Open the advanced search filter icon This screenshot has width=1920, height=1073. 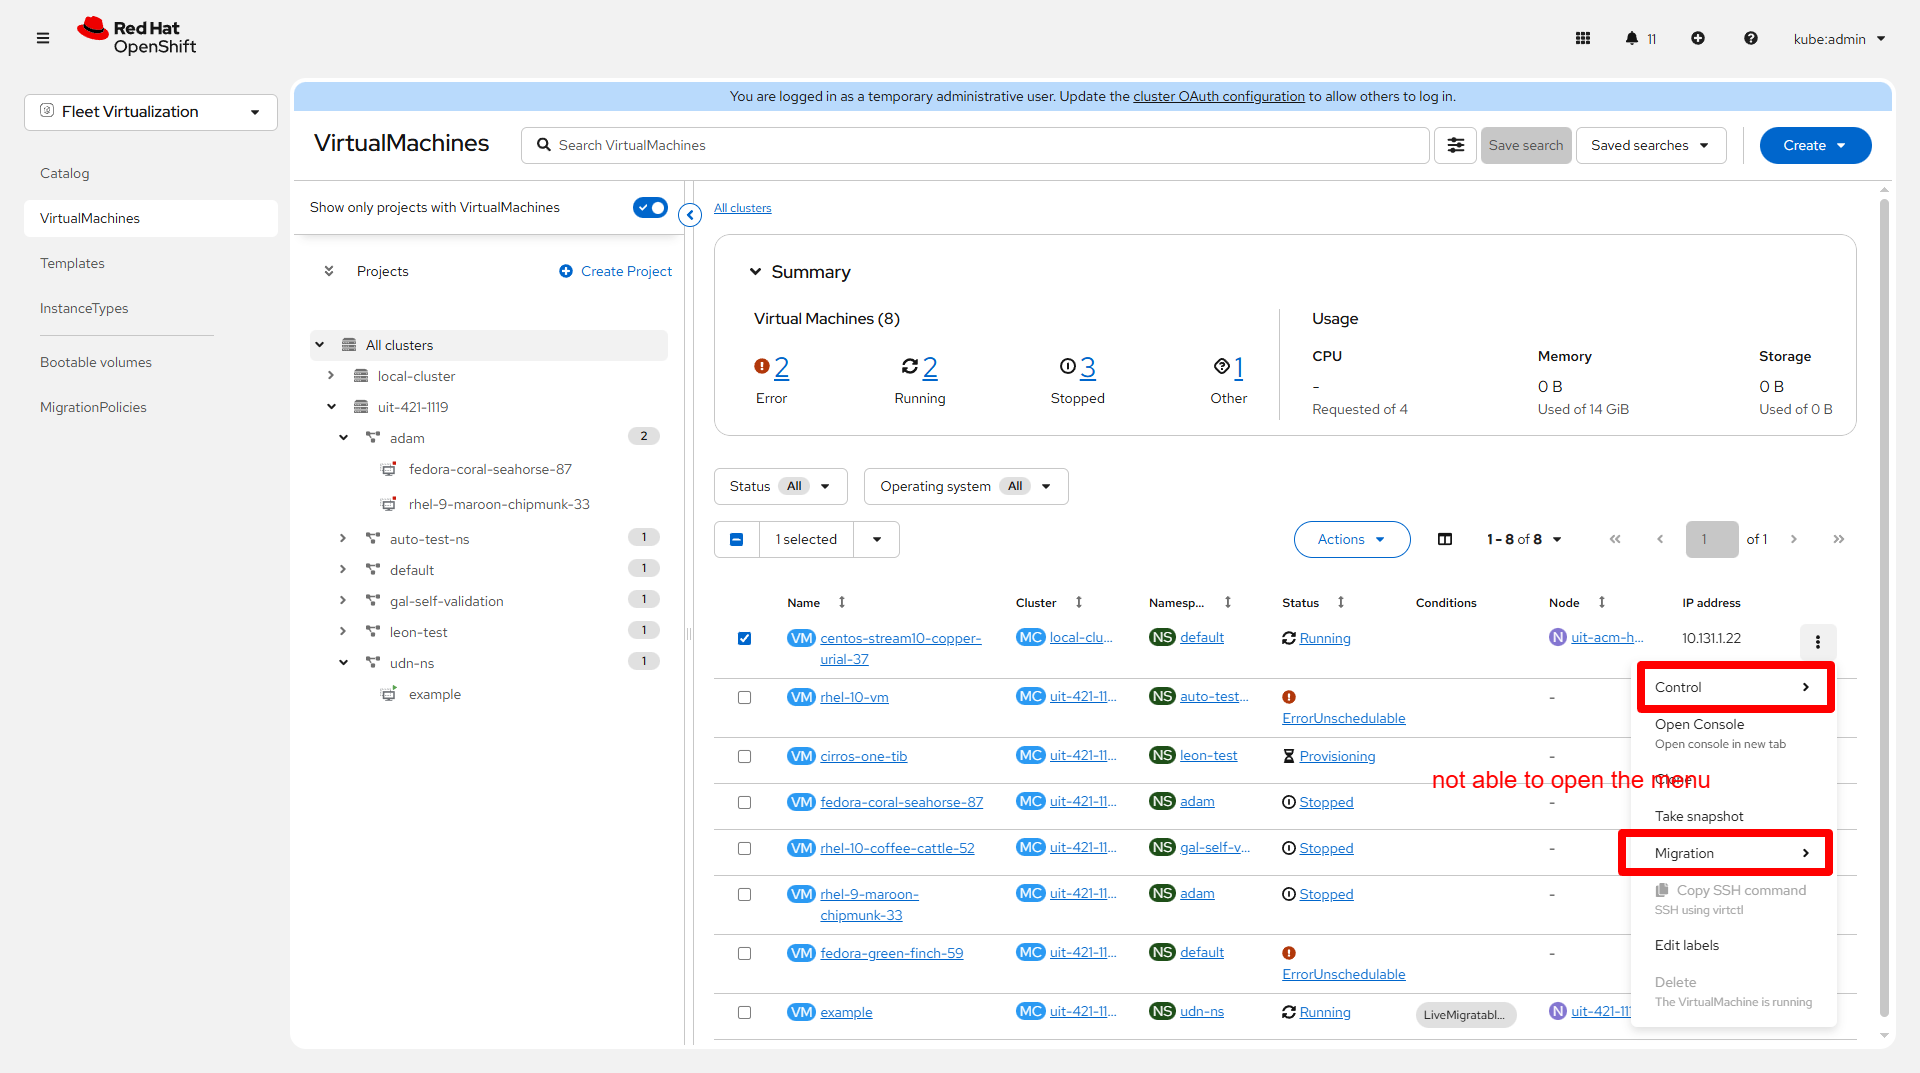(1456, 146)
